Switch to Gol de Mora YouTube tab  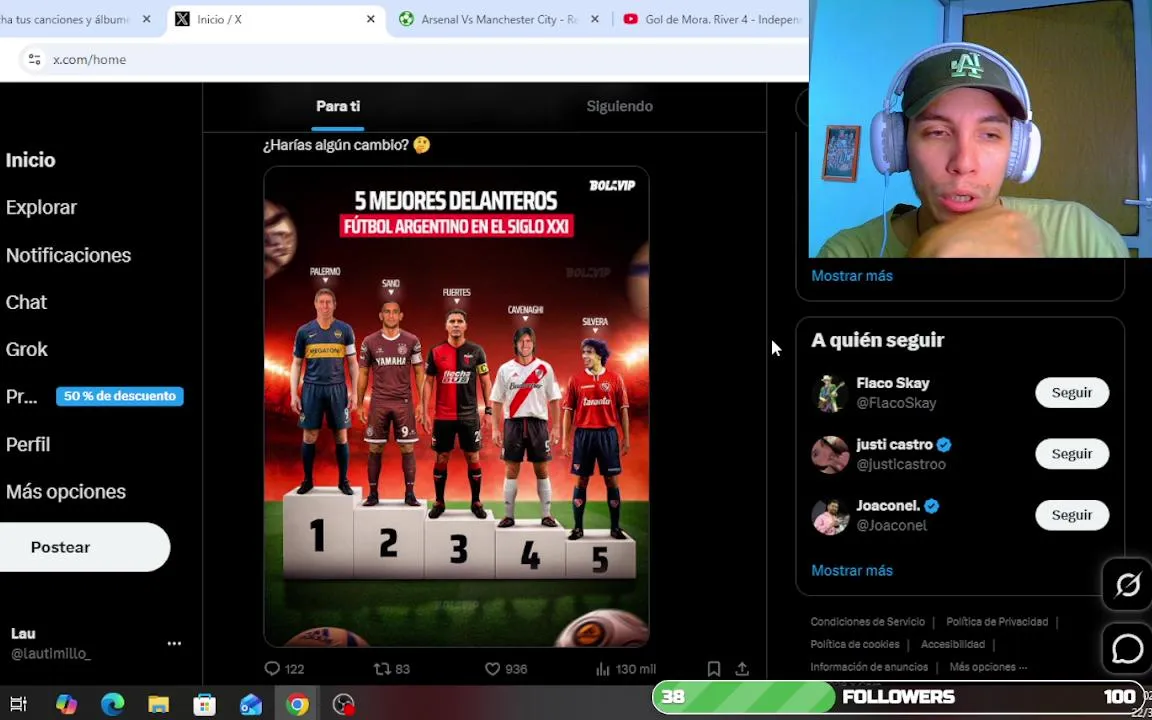click(713, 19)
